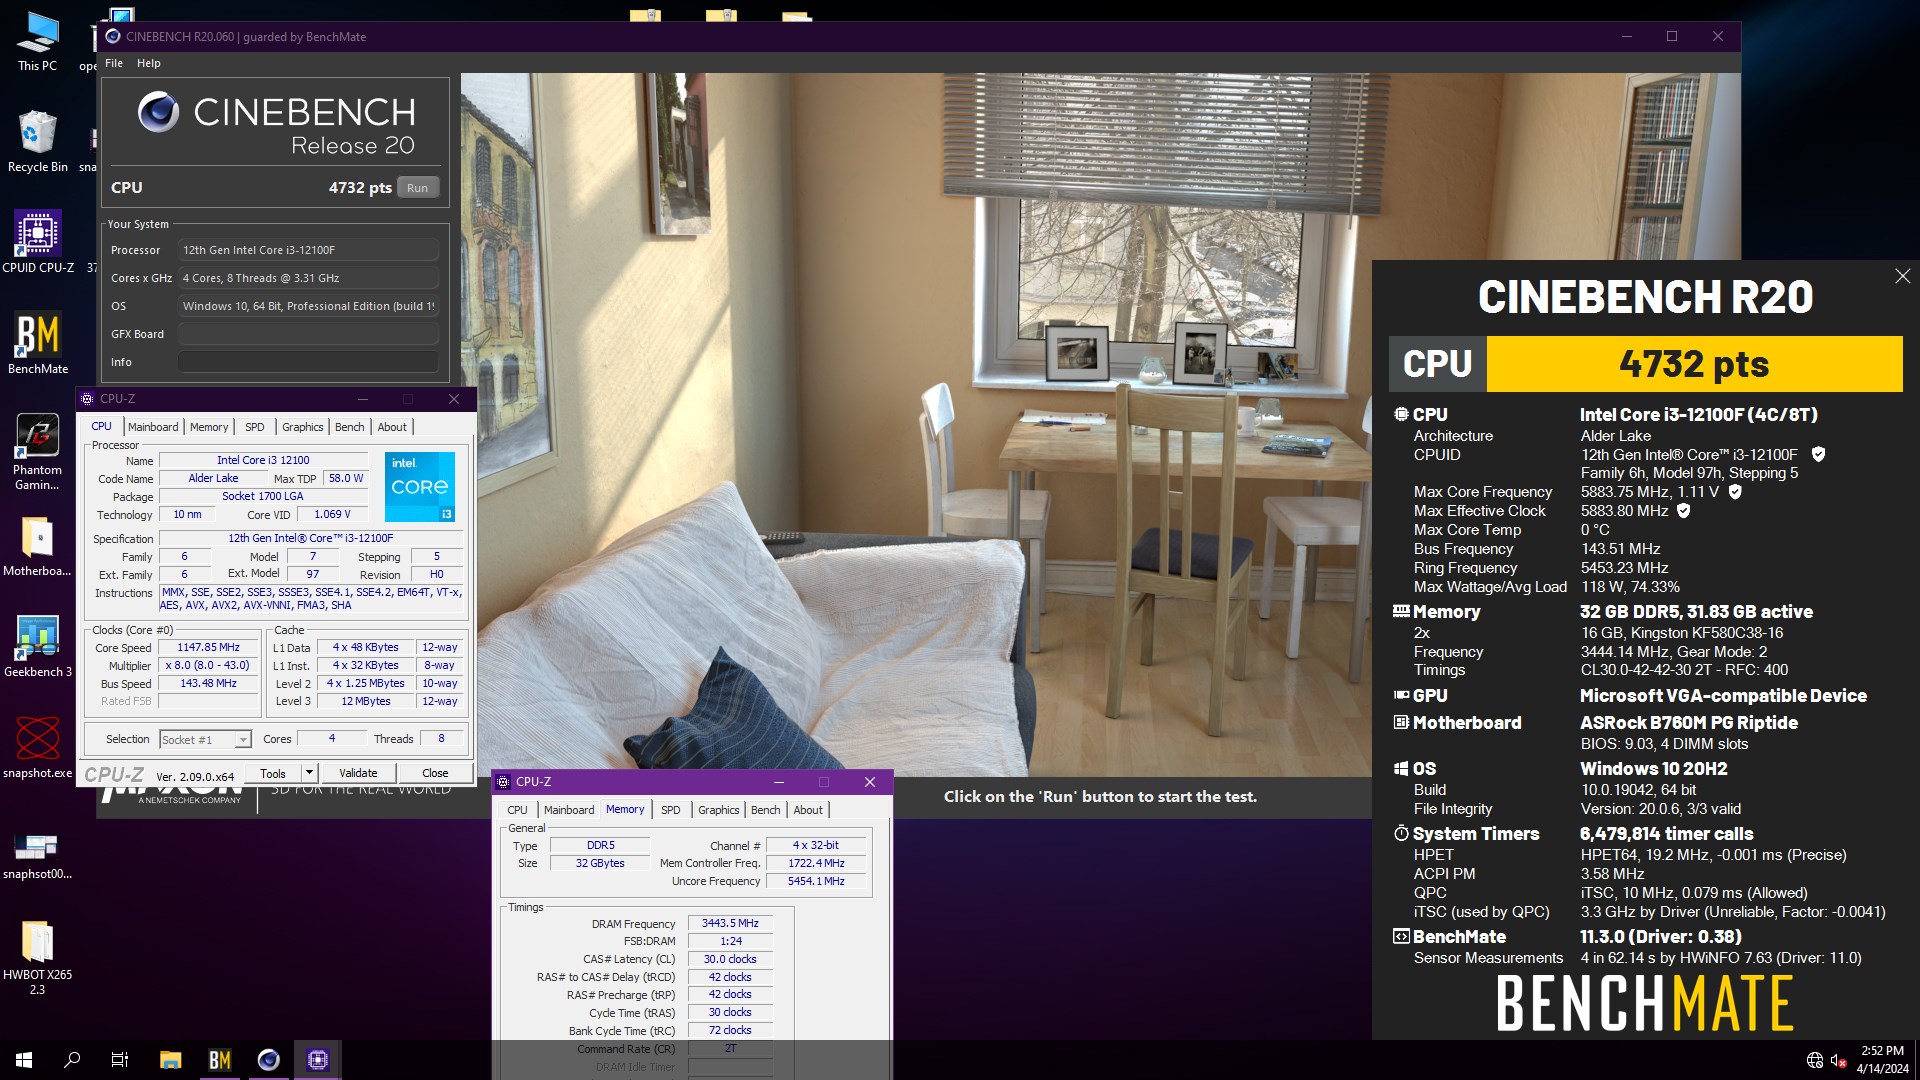The width and height of the screenshot is (1920, 1080).
Task: Click GFX Board field in Cinebench
Action: [x=308, y=334]
